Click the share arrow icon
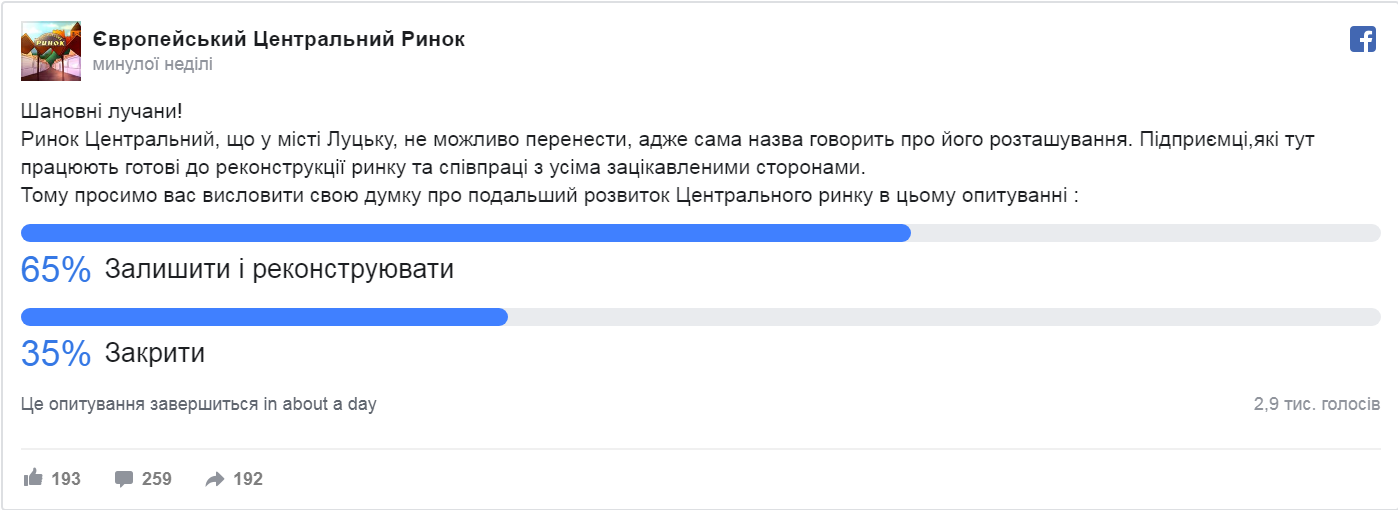This screenshot has height=510, width=1398. 215,479
